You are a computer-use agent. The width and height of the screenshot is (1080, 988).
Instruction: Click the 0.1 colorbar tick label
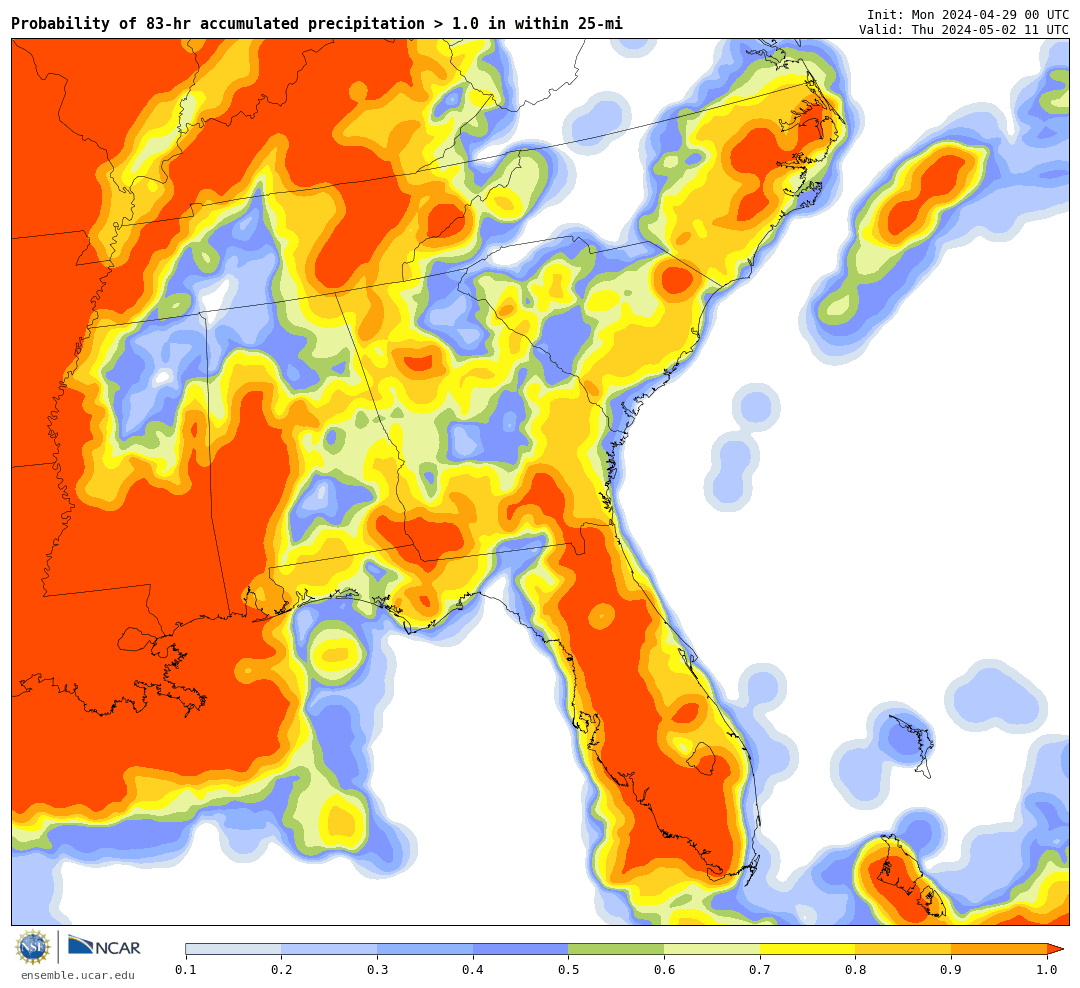coord(186,970)
